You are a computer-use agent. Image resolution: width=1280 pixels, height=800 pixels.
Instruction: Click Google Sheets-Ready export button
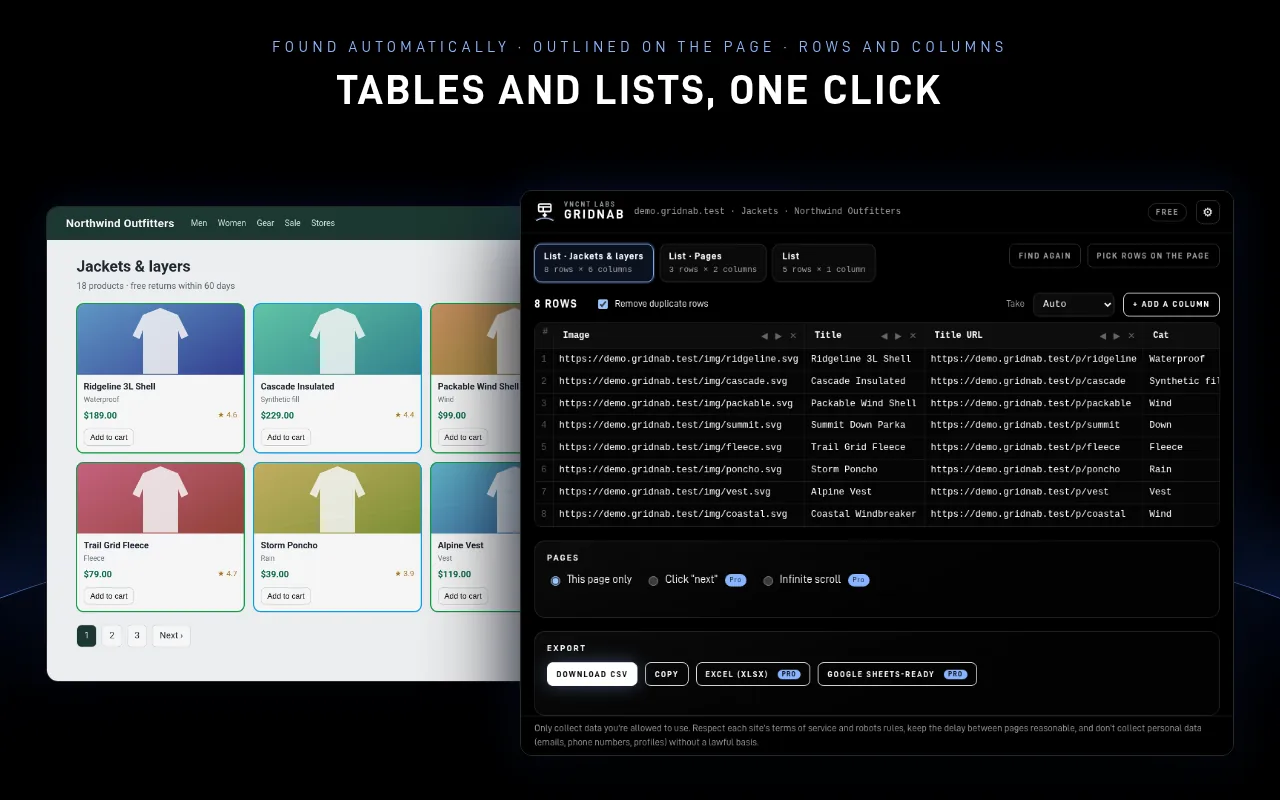click(897, 674)
